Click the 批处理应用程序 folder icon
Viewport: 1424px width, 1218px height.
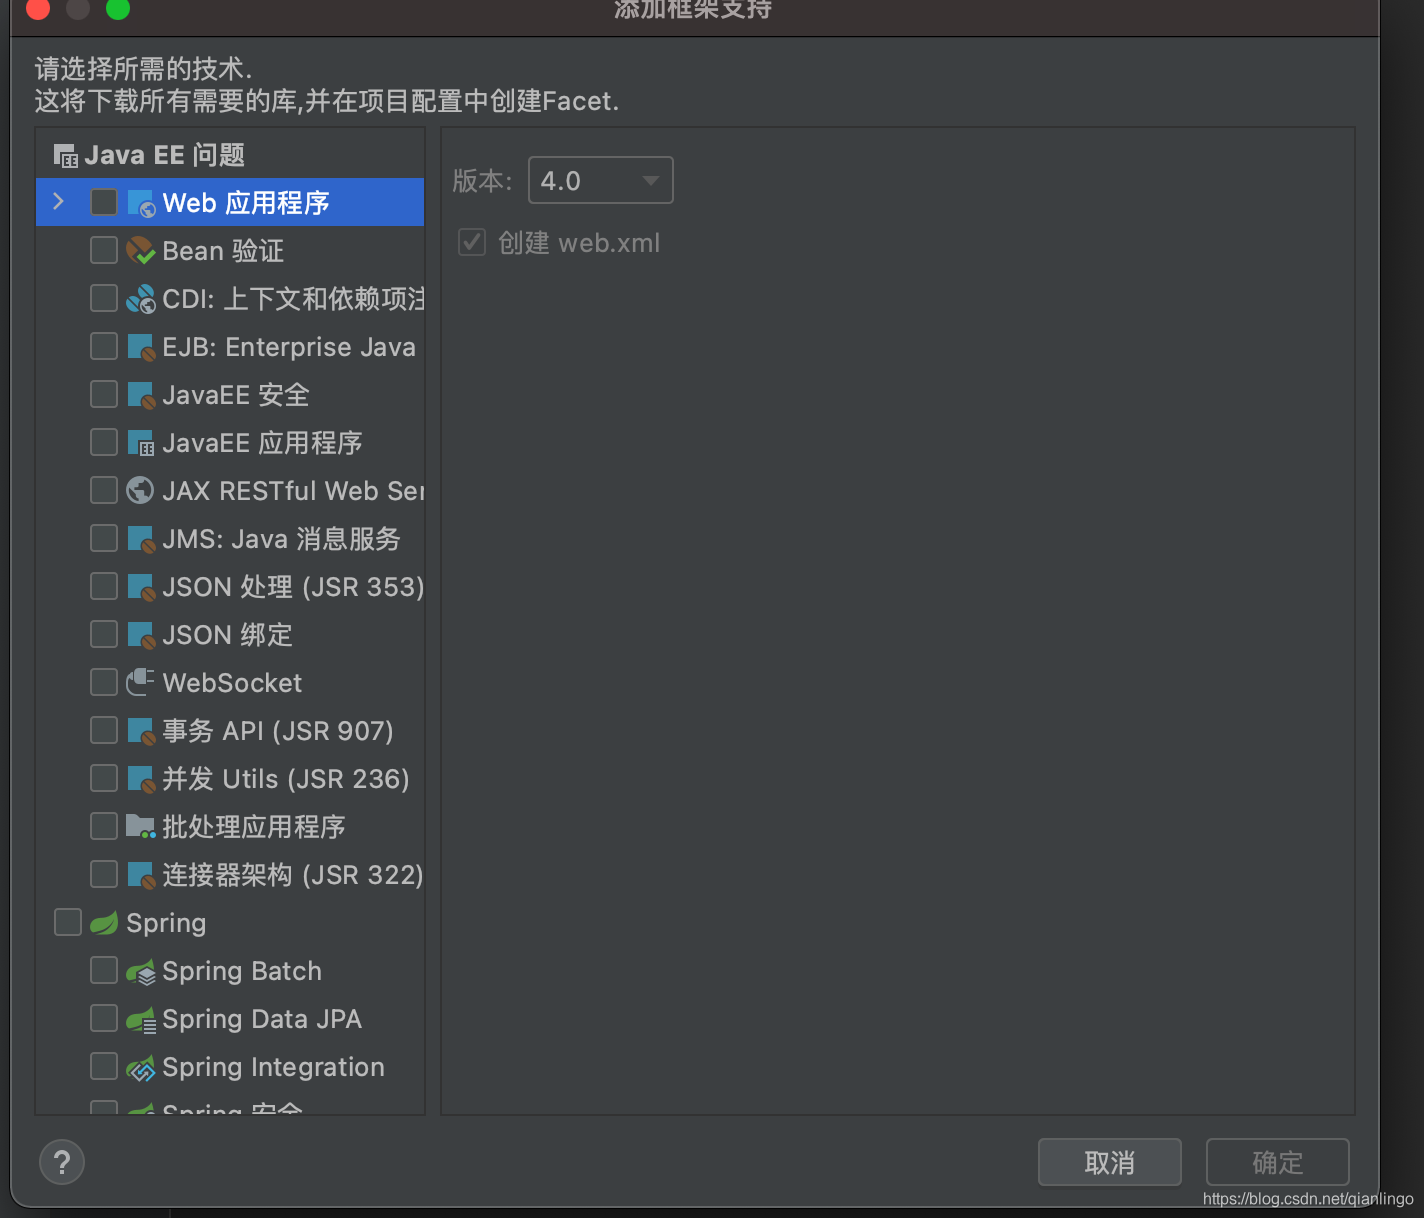click(x=141, y=827)
